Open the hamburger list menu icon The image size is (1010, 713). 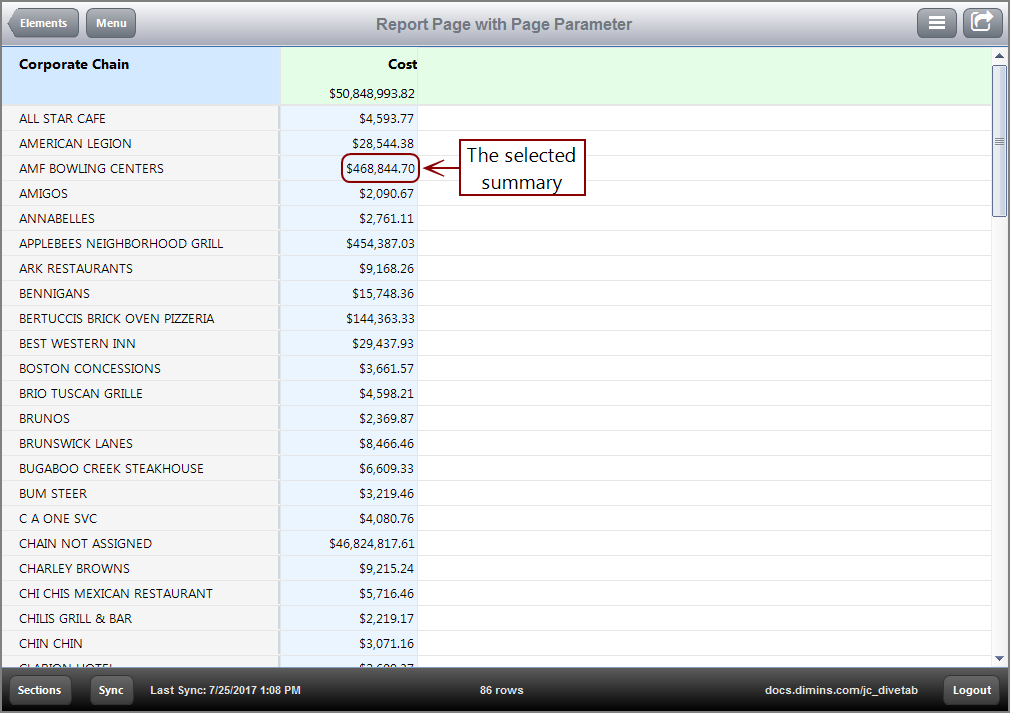[936, 23]
